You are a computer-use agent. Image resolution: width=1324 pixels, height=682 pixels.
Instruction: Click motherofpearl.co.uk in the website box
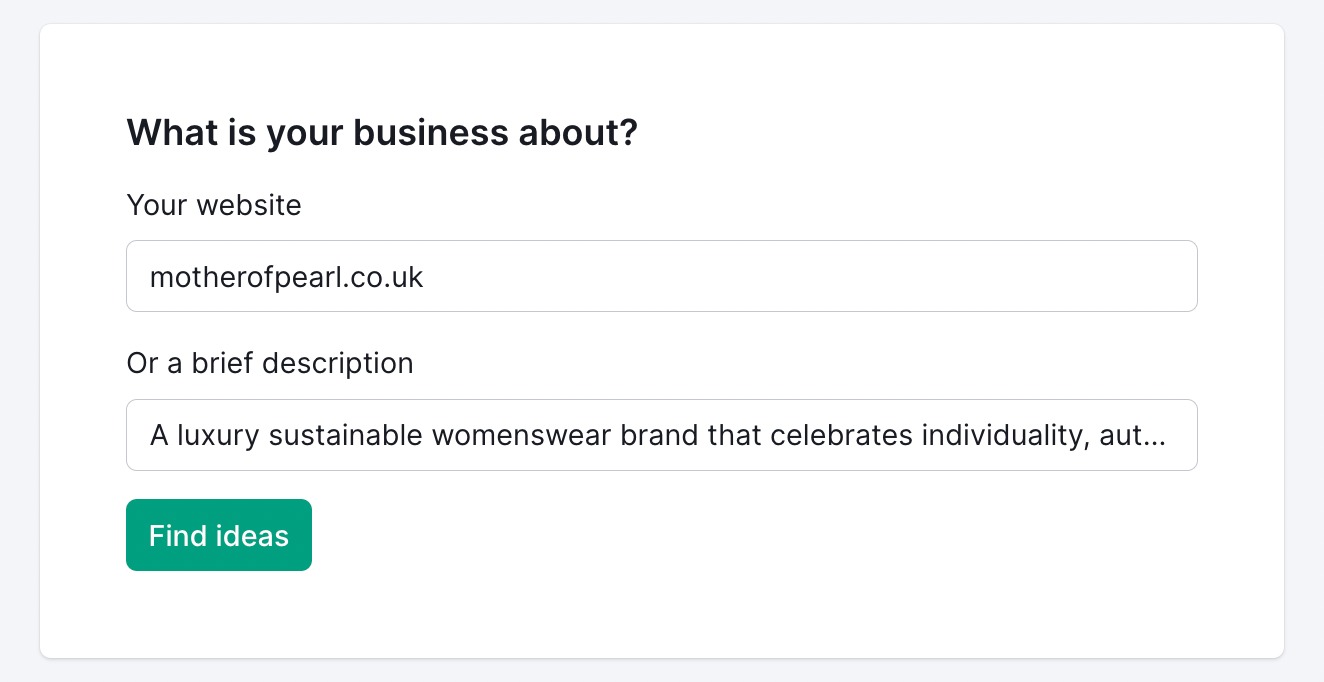(x=286, y=277)
